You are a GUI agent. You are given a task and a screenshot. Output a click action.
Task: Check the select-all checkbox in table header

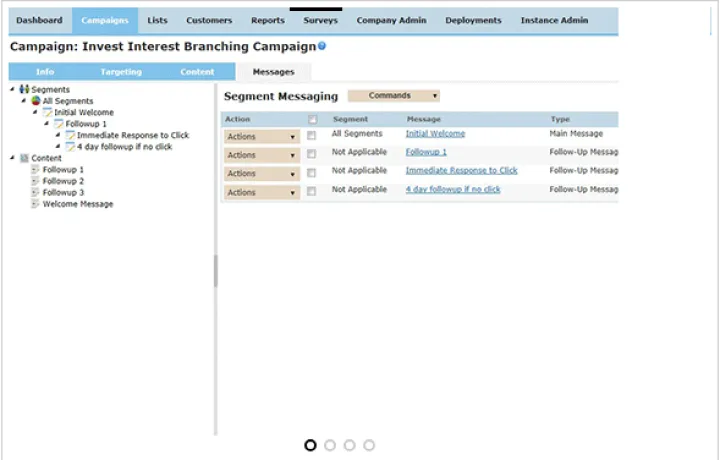pos(312,119)
